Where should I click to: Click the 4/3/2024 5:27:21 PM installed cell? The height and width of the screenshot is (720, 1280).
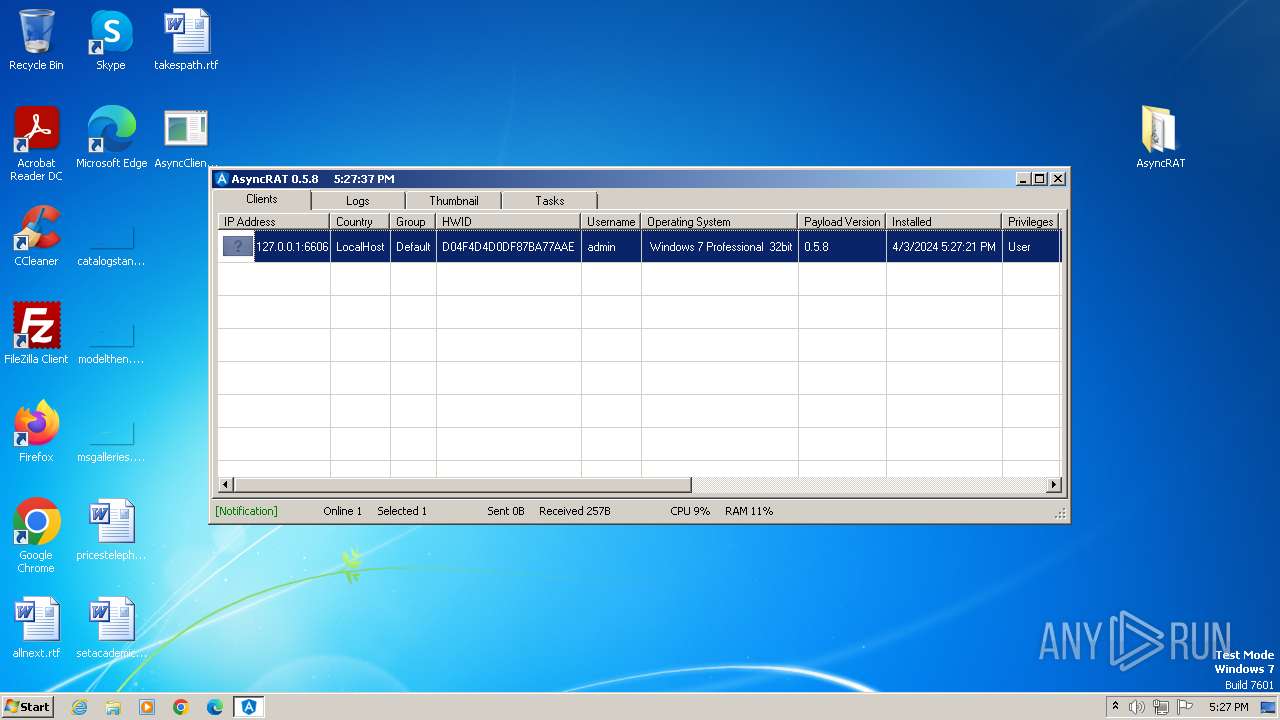tap(944, 246)
